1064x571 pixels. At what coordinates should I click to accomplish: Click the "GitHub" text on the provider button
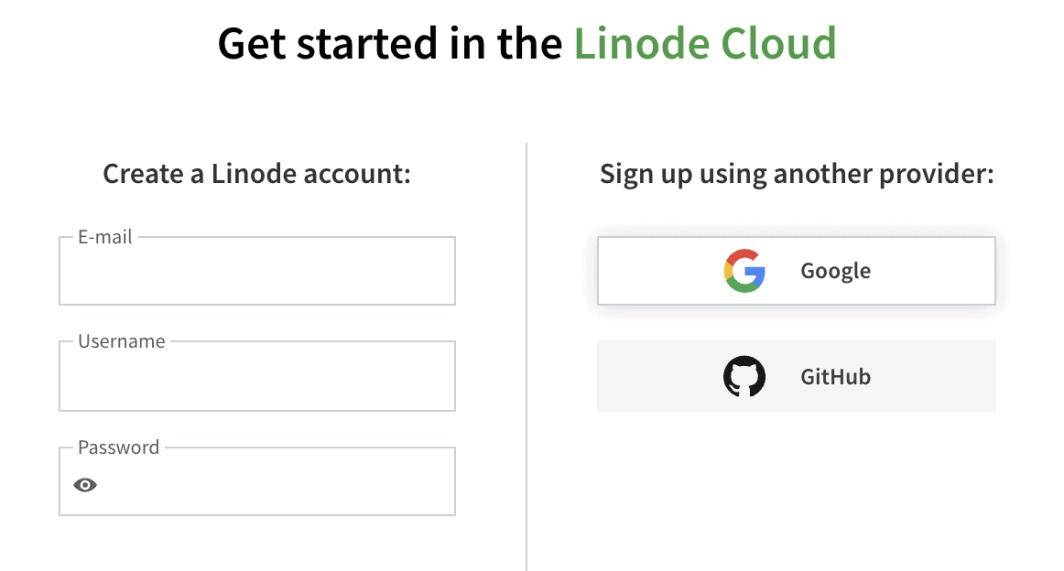pyautogui.click(x=835, y=377)
